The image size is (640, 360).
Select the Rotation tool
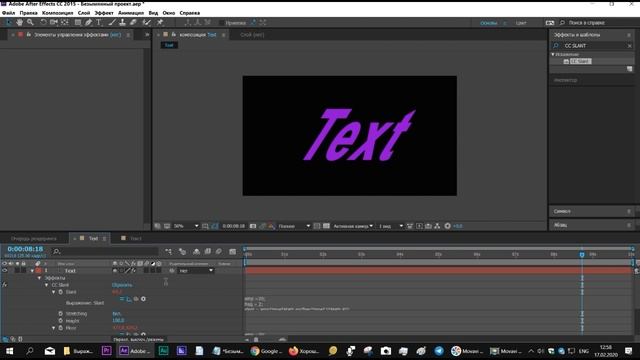click(43, 22)
